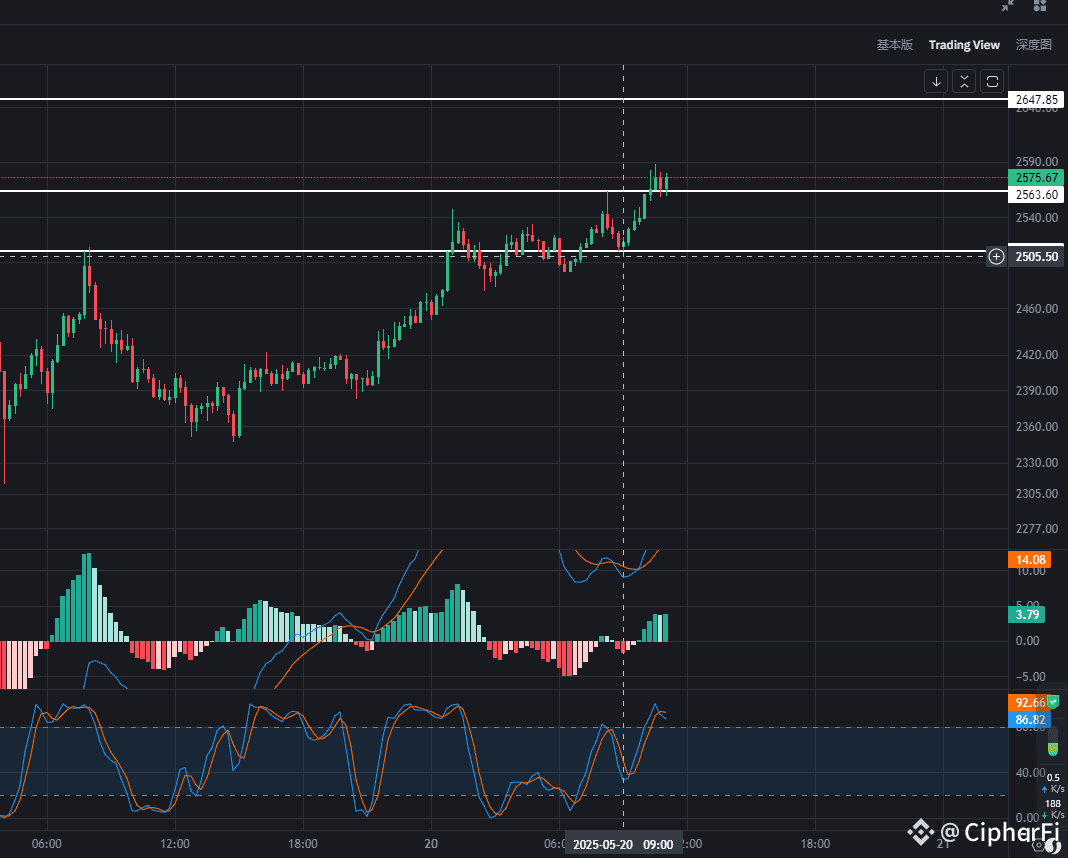Click the collapse panes chevrons button
This screenshot has height=858, width=1068.
[964, 82]
